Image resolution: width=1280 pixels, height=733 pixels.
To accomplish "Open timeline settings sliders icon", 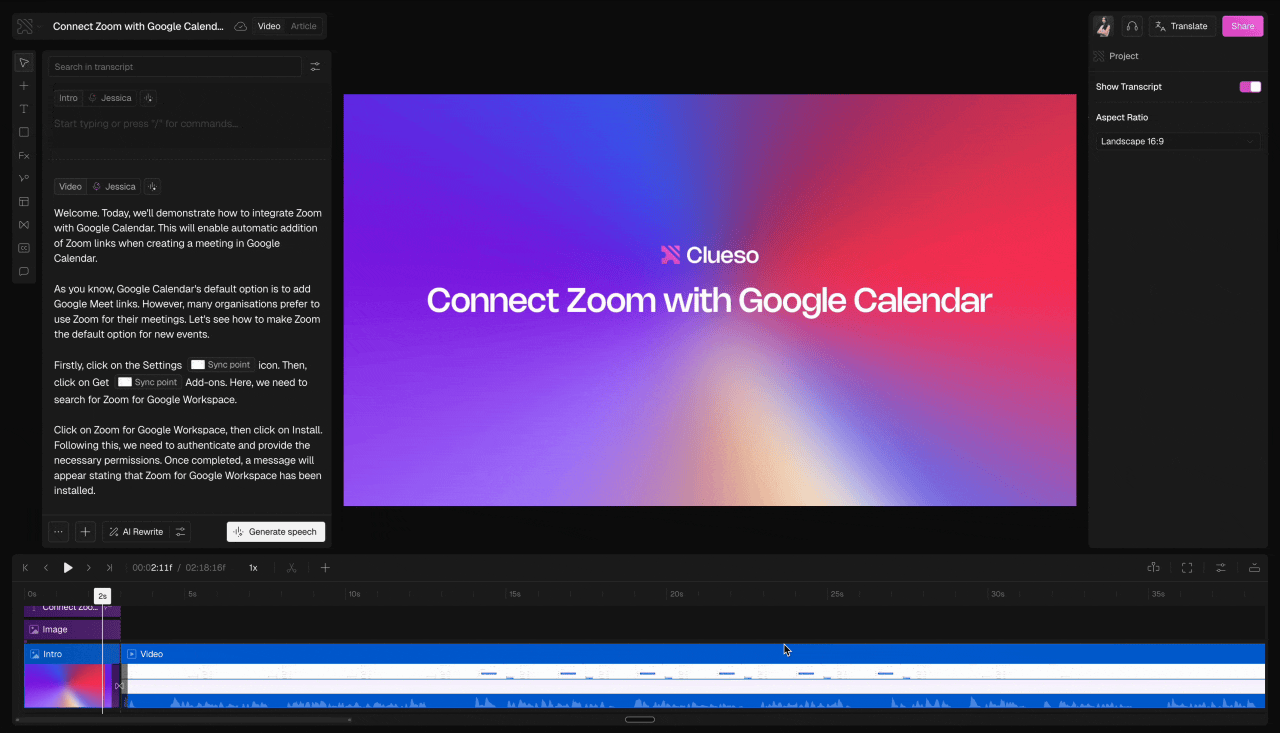I will click(x=1221, y=568).
